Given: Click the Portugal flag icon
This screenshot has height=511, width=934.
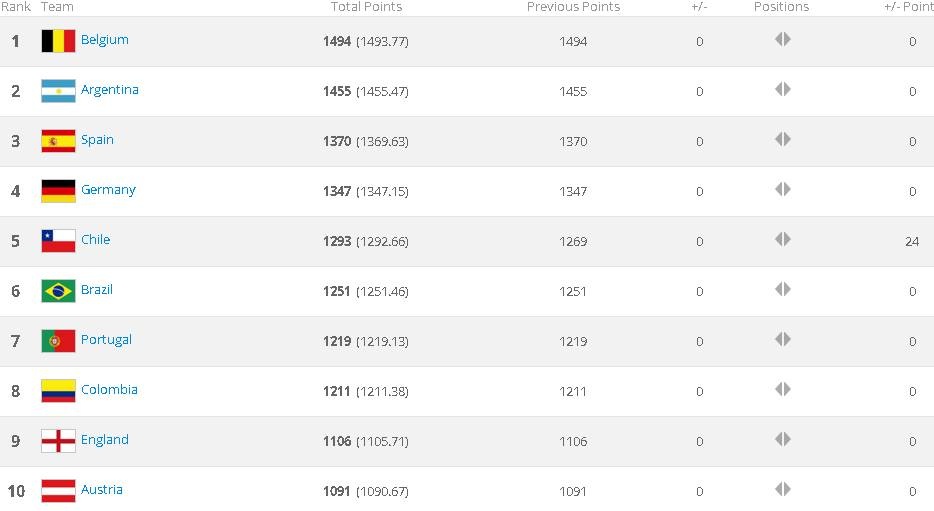Looking at the screenshot, I should click(x=58, y=341).
